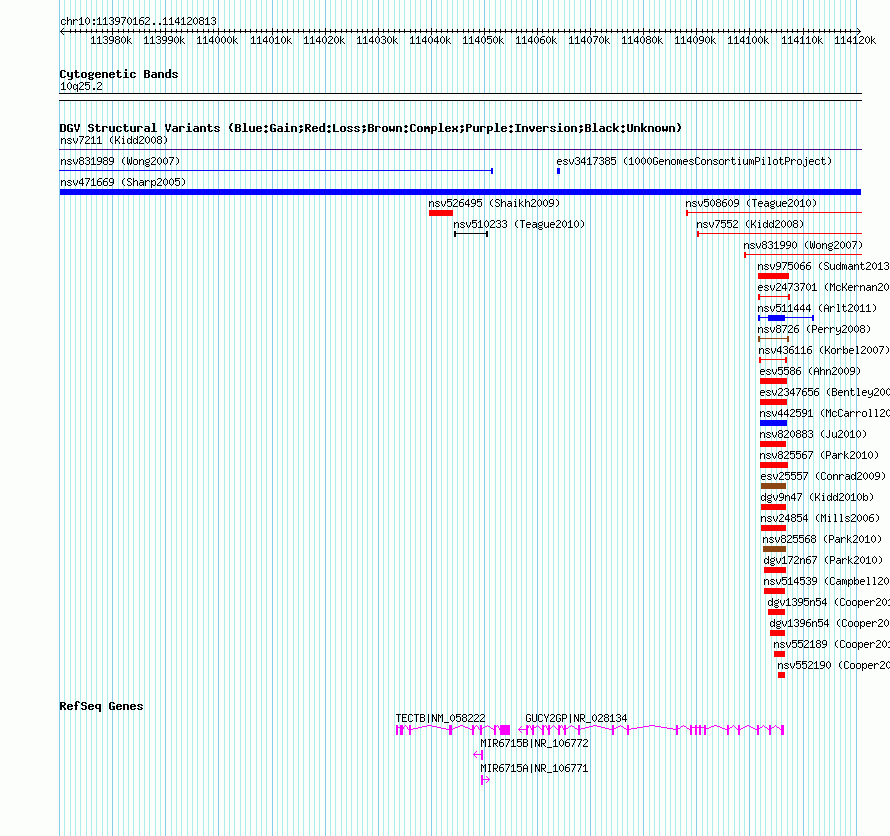Open nsv975066 (Sudmant2013) label

pos(823,266)
